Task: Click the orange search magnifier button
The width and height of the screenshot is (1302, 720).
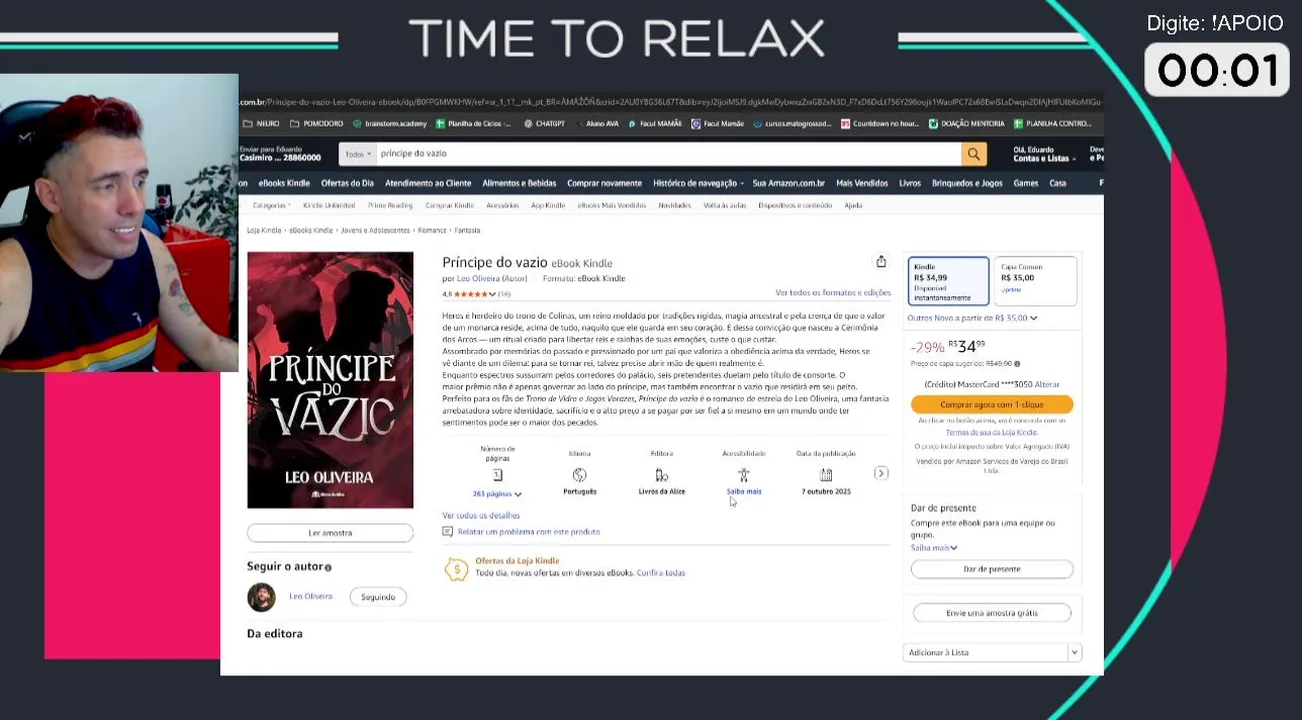Action: click(x=973, y=154)
